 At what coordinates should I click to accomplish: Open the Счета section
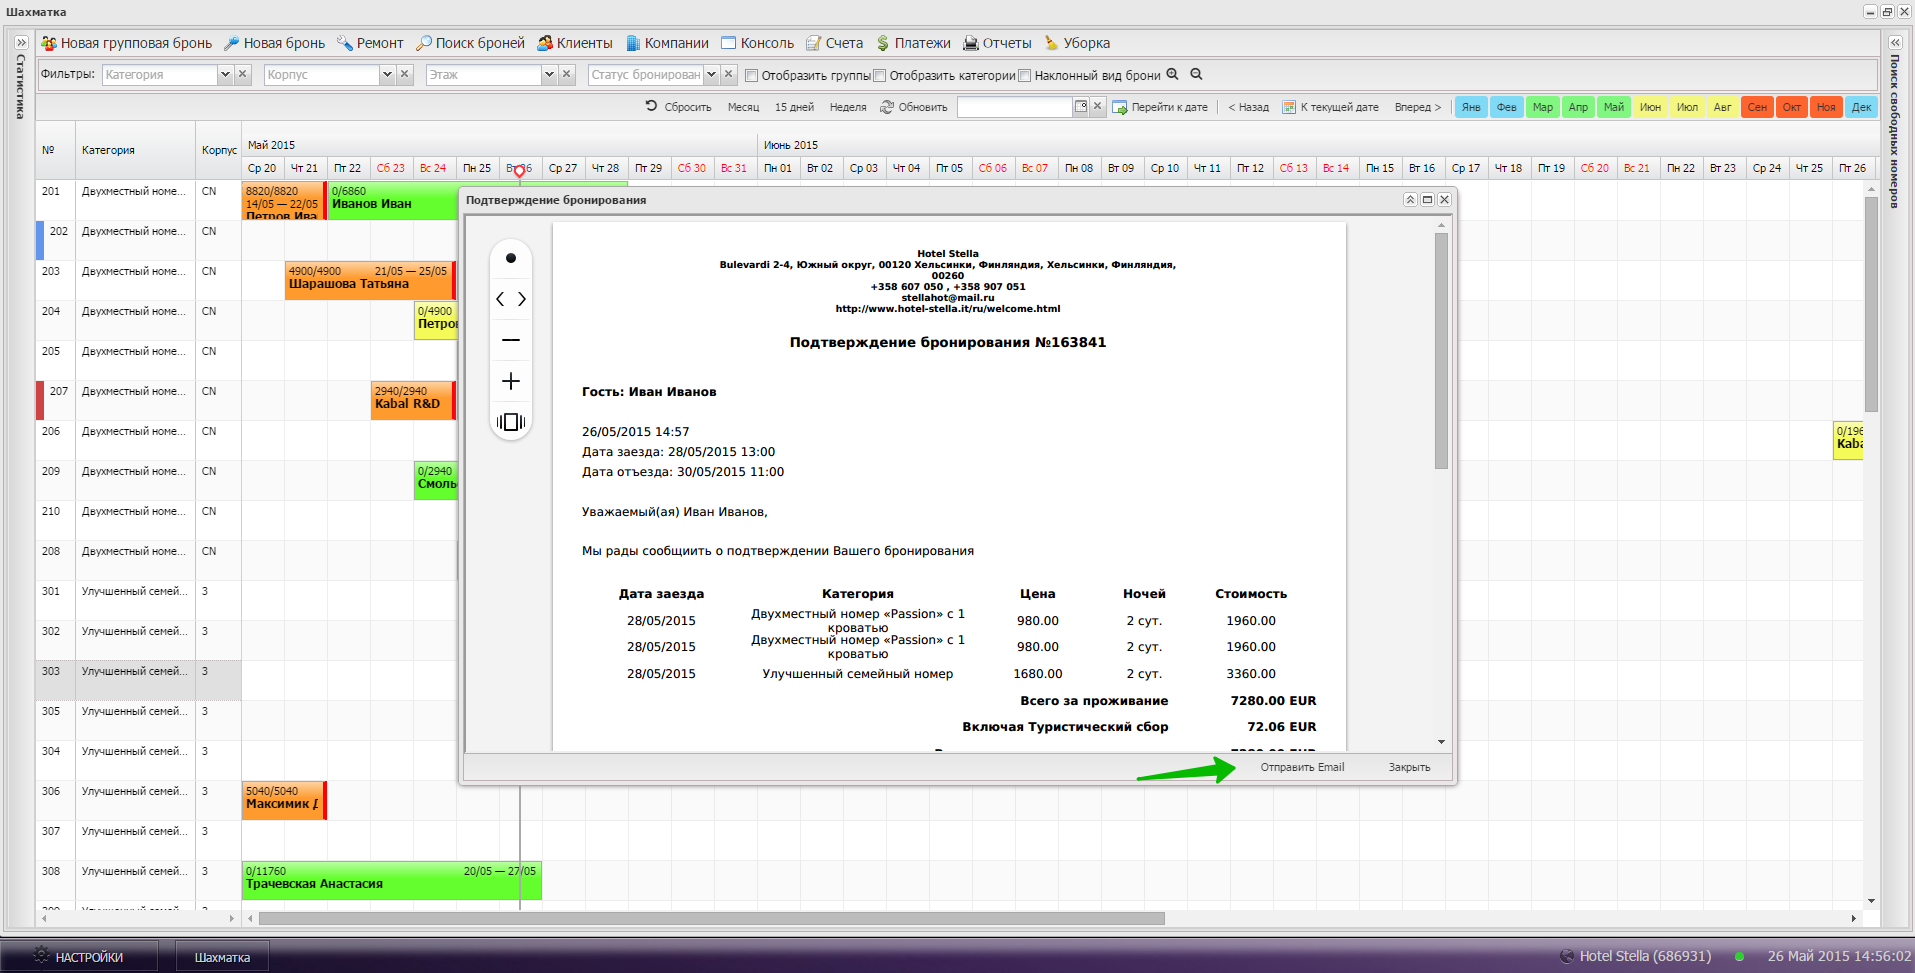(x=835, y=43)
